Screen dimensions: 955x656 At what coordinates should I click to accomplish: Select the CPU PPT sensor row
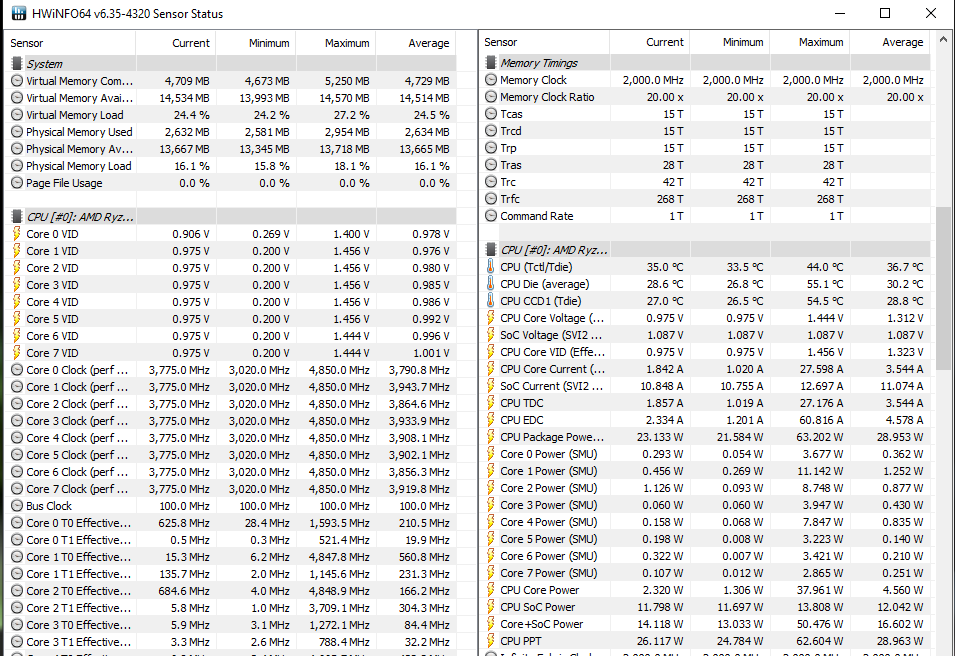click(705, 641)
